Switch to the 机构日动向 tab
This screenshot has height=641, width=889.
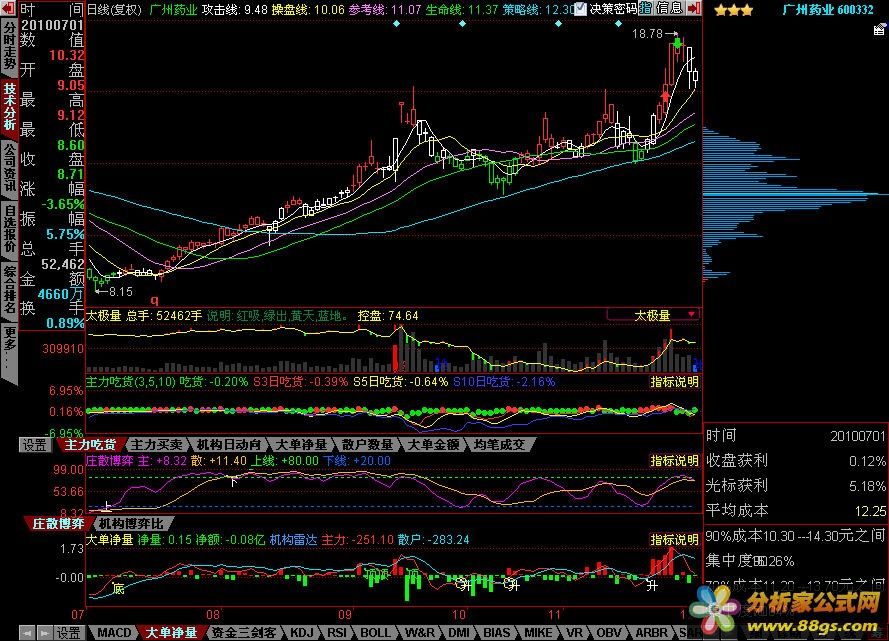229,445
